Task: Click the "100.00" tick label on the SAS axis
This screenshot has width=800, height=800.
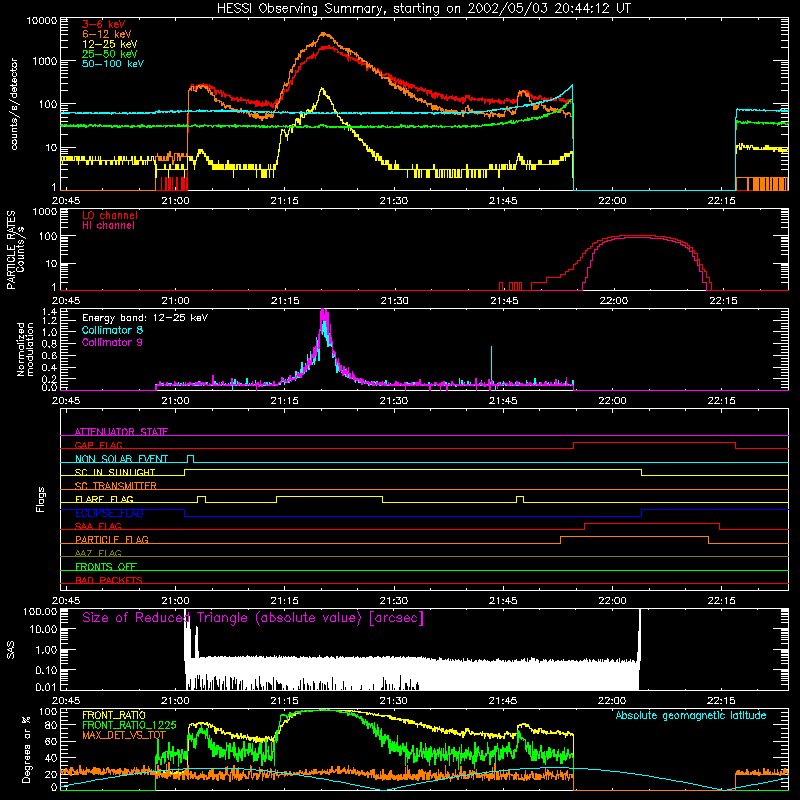Action: click(x=40, y=612)
